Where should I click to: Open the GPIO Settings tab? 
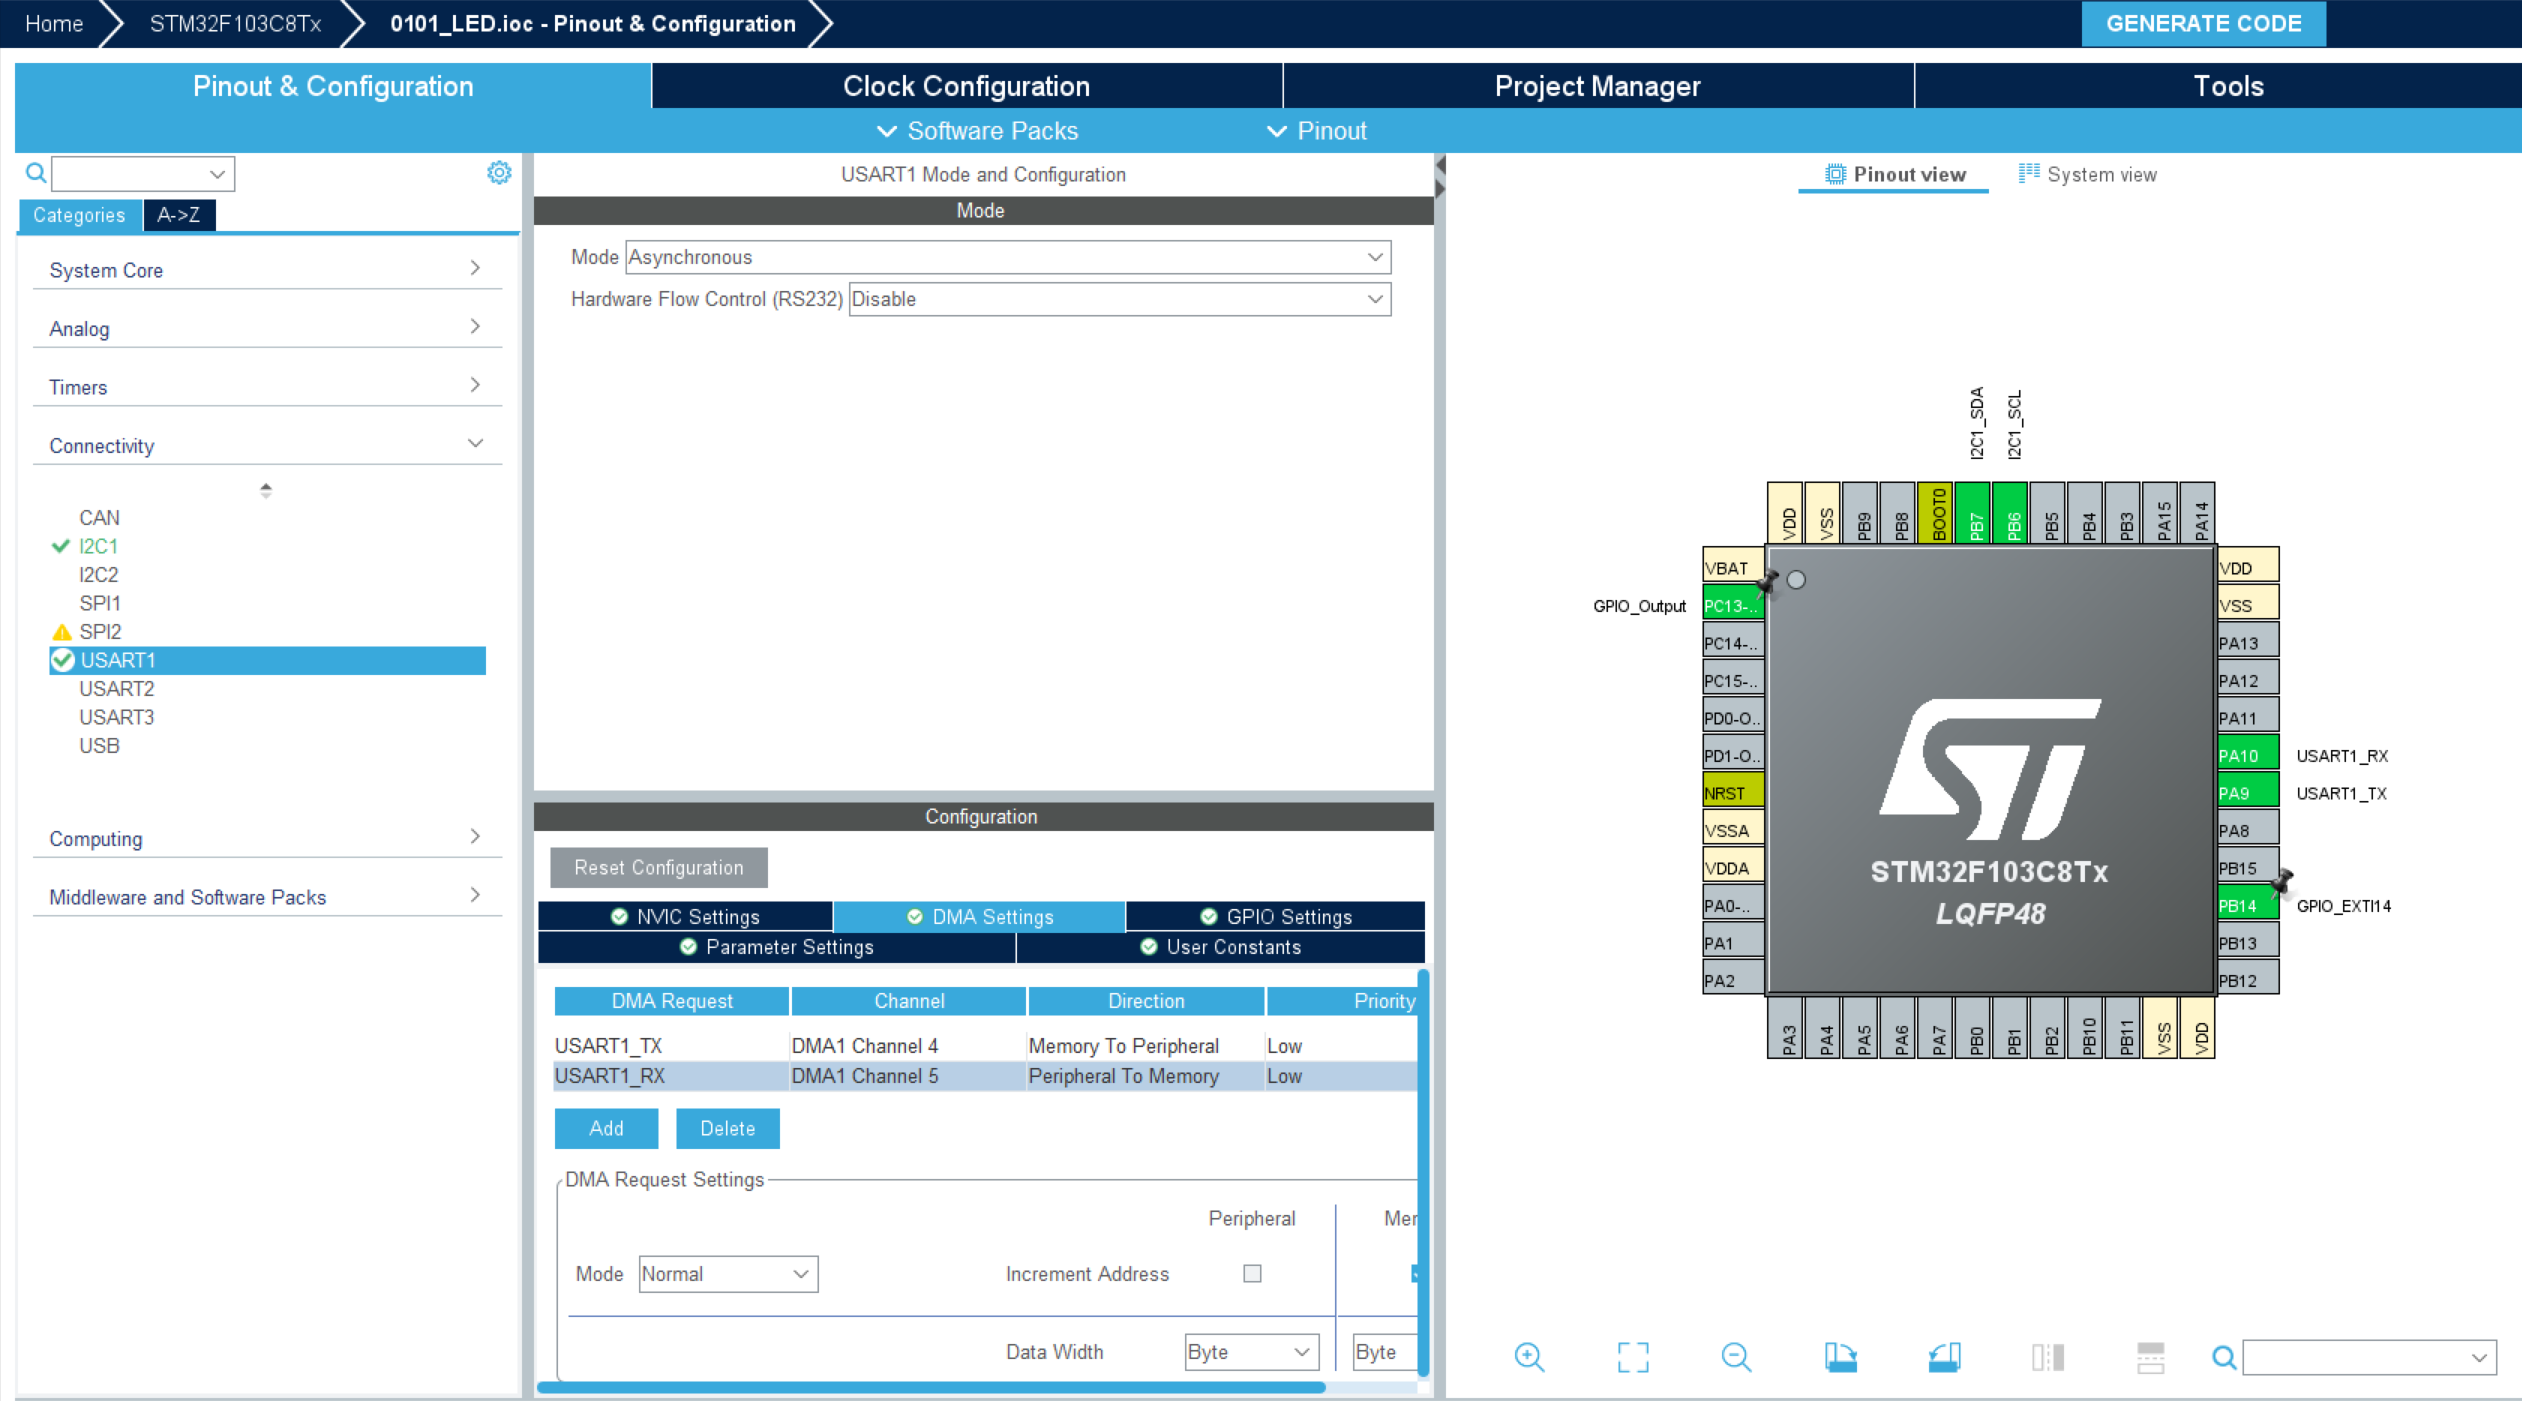coord(1275,916)
